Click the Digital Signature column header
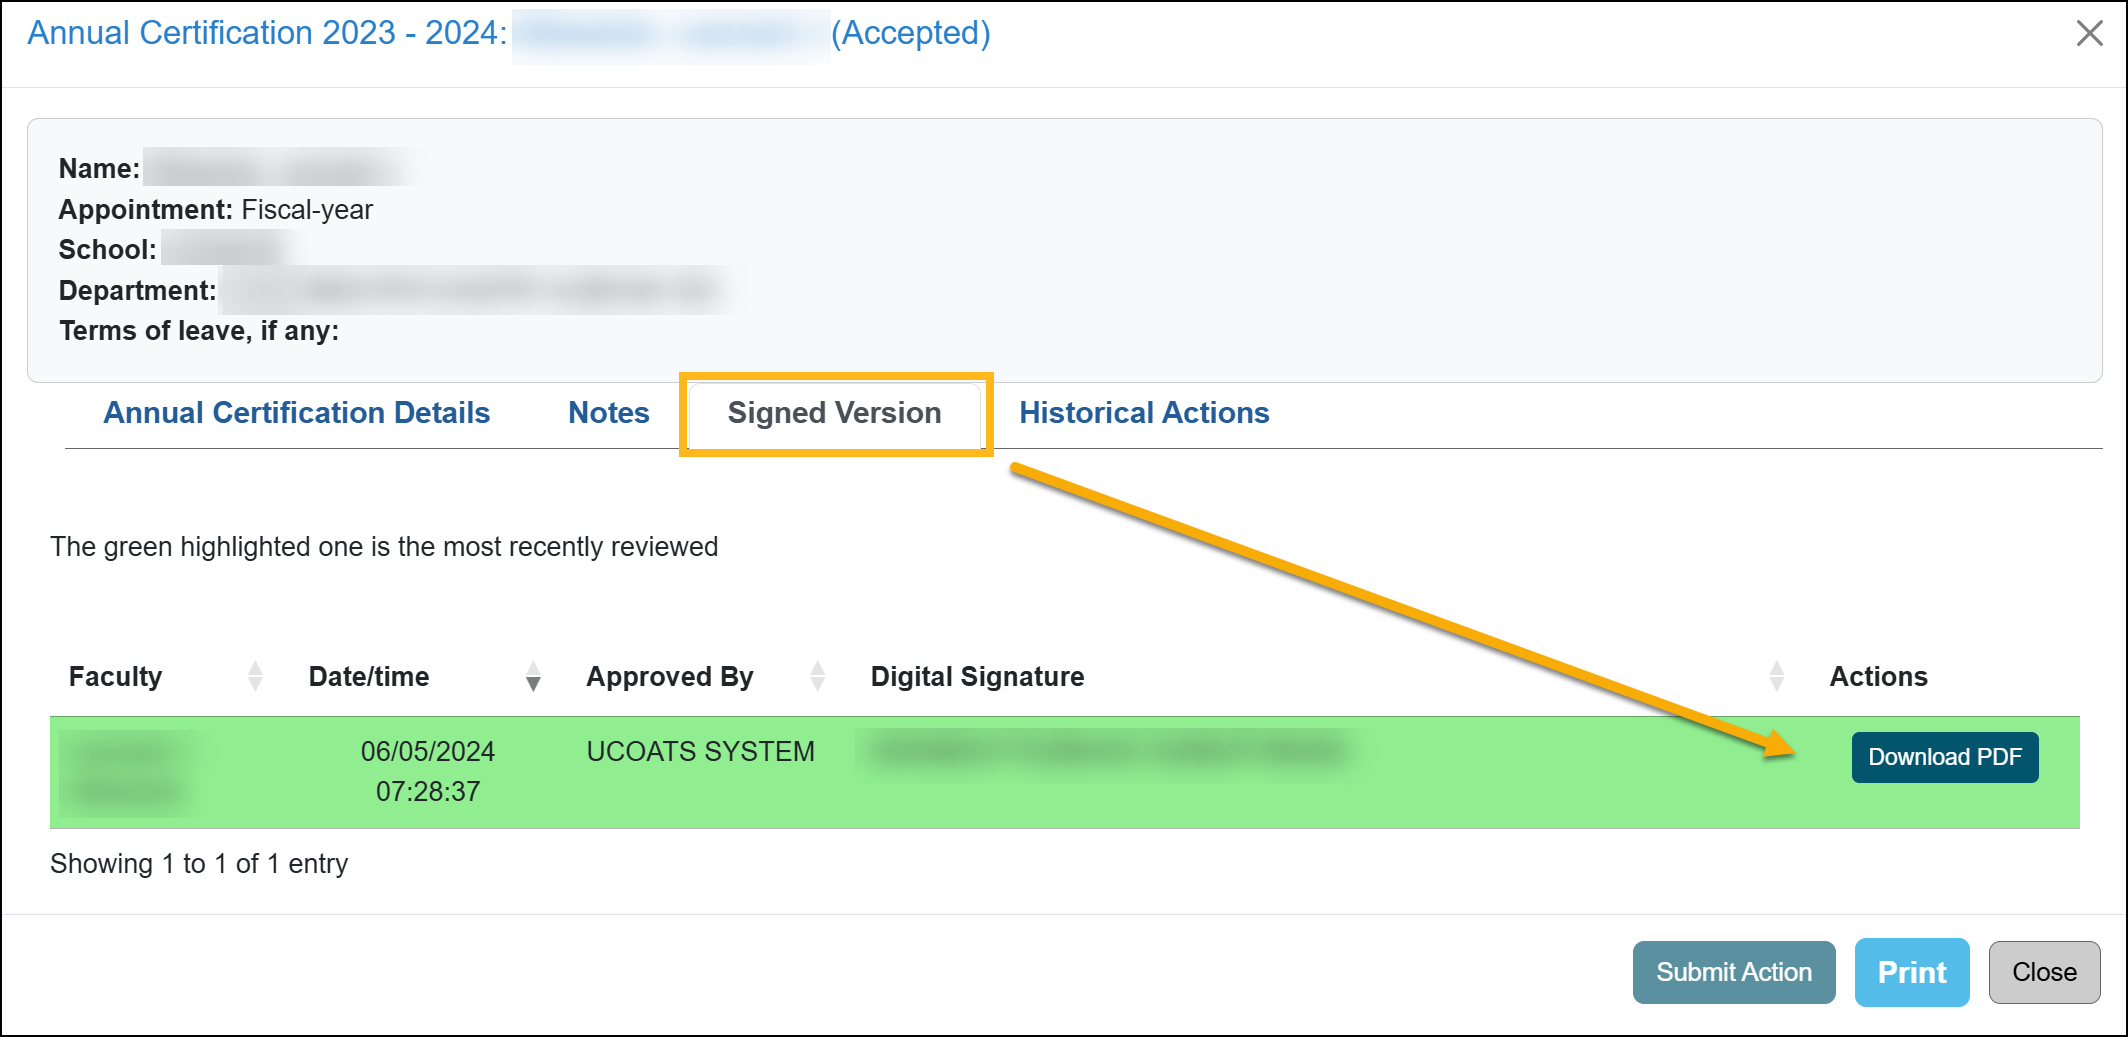Screen dimensions: 2128x1037 pyautogui.click(x=977, y=677)
